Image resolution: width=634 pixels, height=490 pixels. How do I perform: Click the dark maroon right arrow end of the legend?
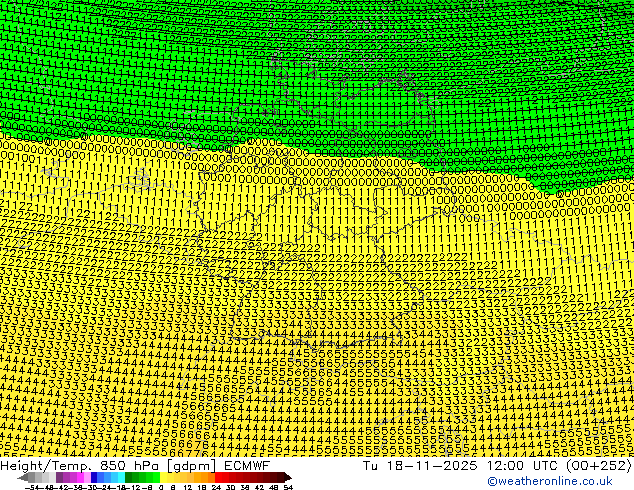[x=288, y=477]
